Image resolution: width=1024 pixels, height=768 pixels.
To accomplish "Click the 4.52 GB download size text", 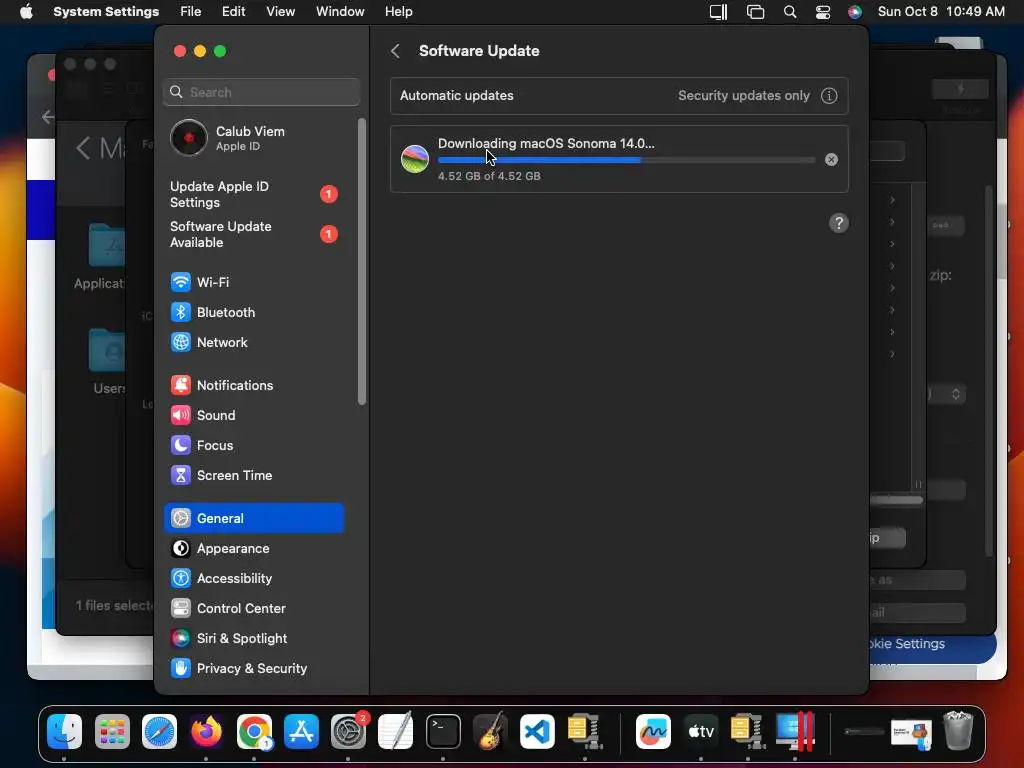I will click(489, 176).
